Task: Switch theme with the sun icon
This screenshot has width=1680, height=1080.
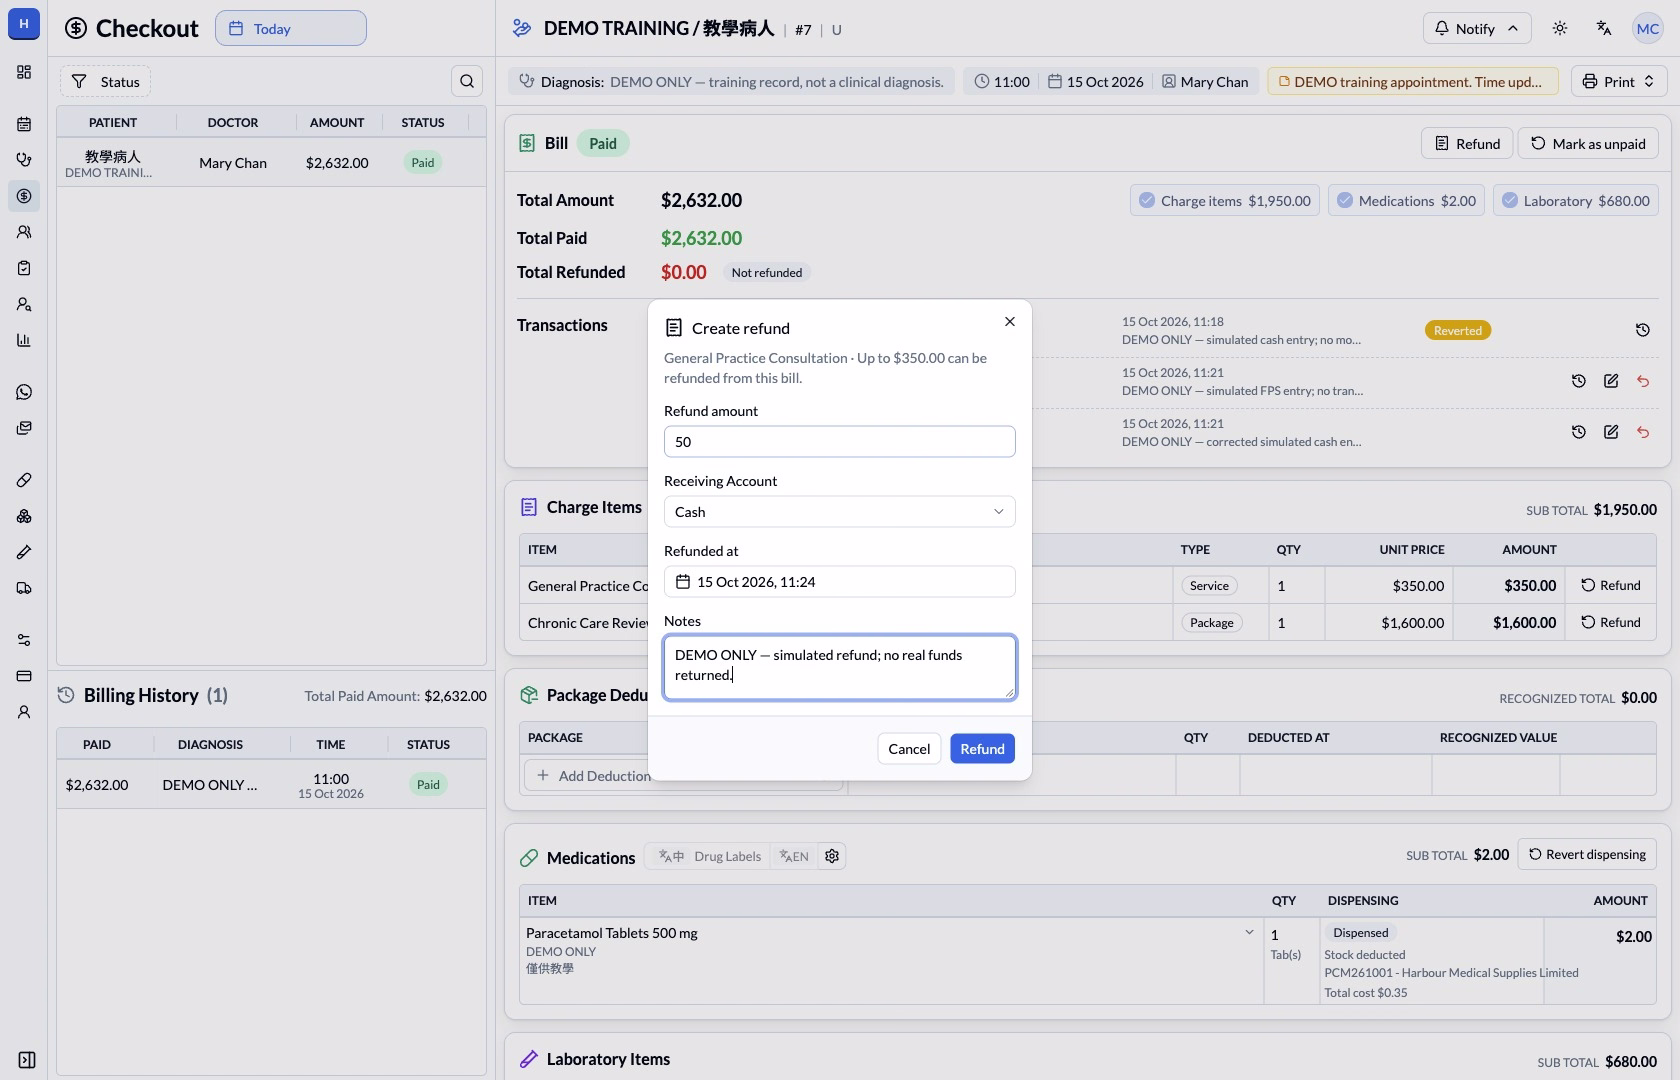Action: (1560, 28)
